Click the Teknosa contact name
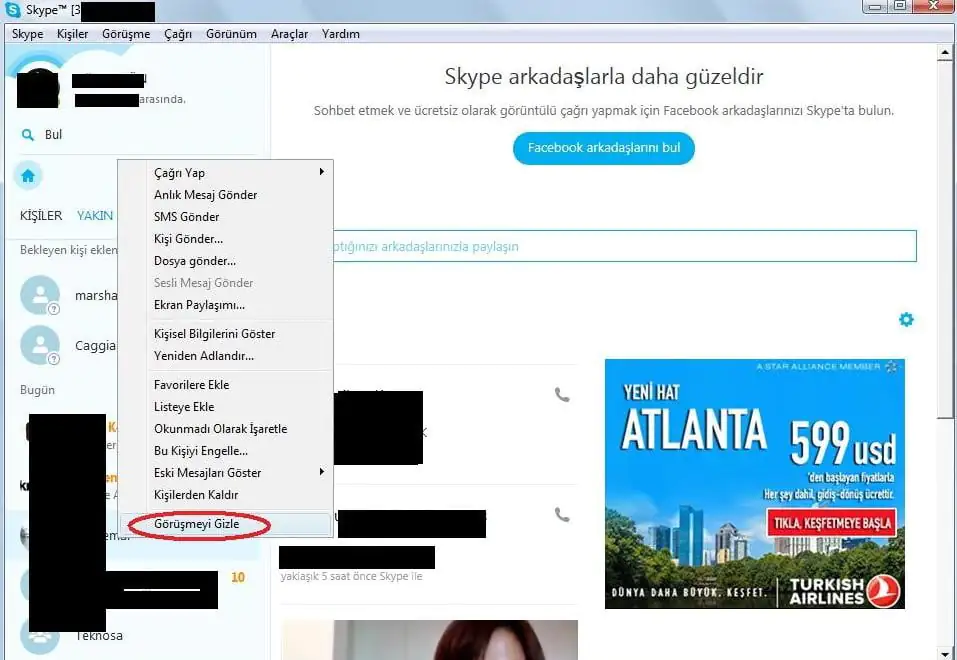 point(99,636)
